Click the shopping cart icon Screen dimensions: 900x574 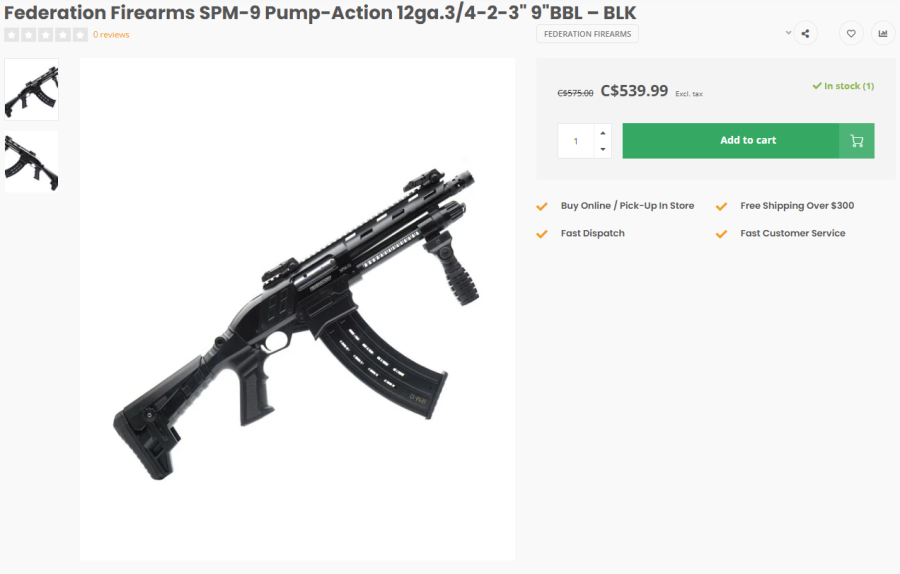(857, 141)
